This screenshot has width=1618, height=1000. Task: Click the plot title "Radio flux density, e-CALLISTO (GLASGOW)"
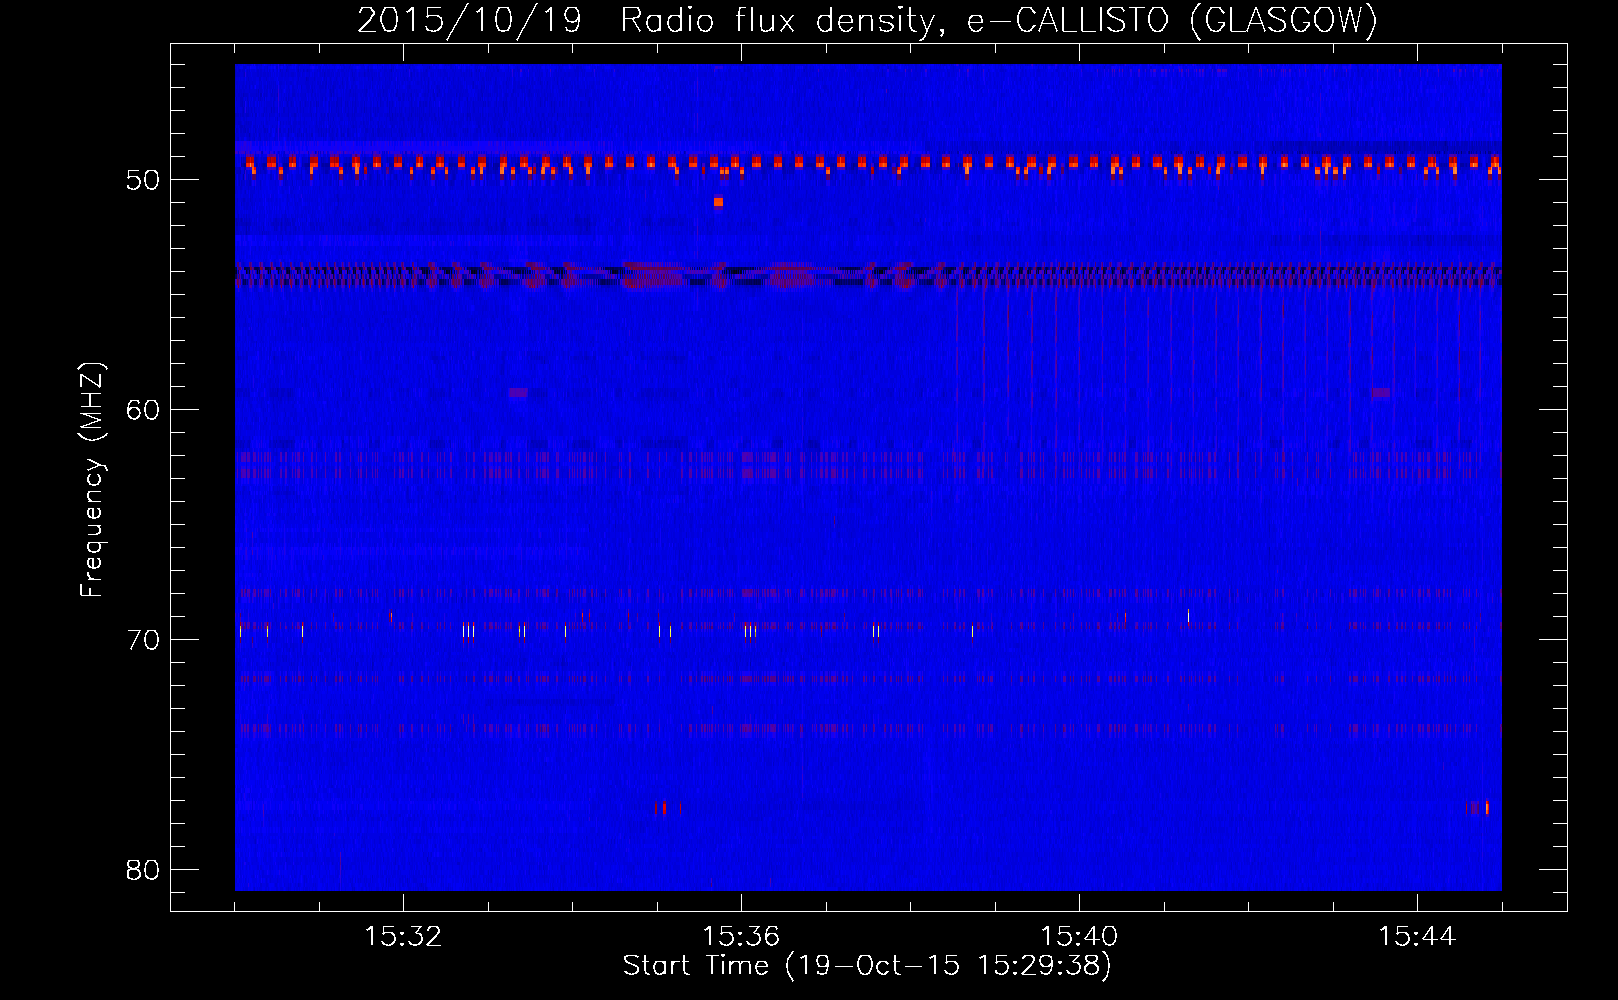(x=999, y=20)
